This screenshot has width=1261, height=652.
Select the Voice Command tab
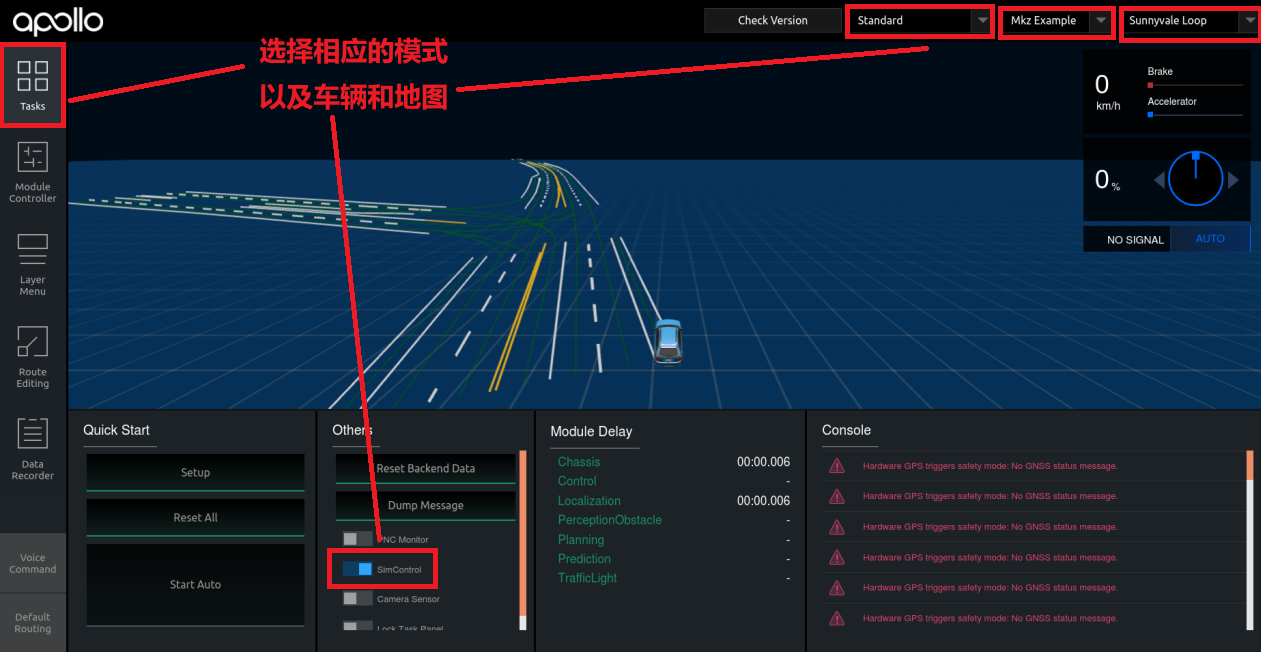33,563
